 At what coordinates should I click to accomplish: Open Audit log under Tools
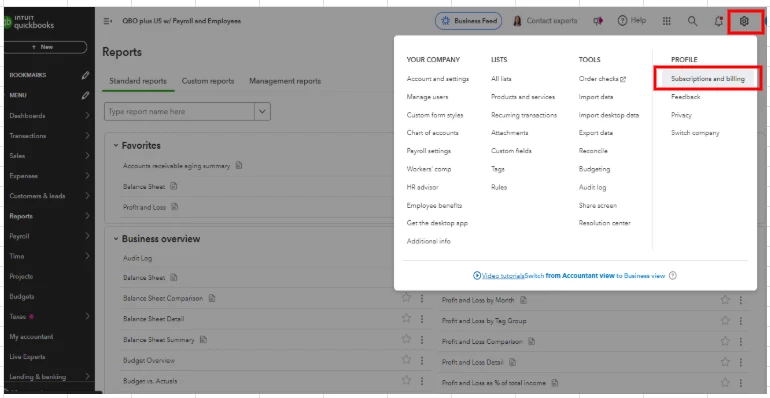tap(592, 187)
